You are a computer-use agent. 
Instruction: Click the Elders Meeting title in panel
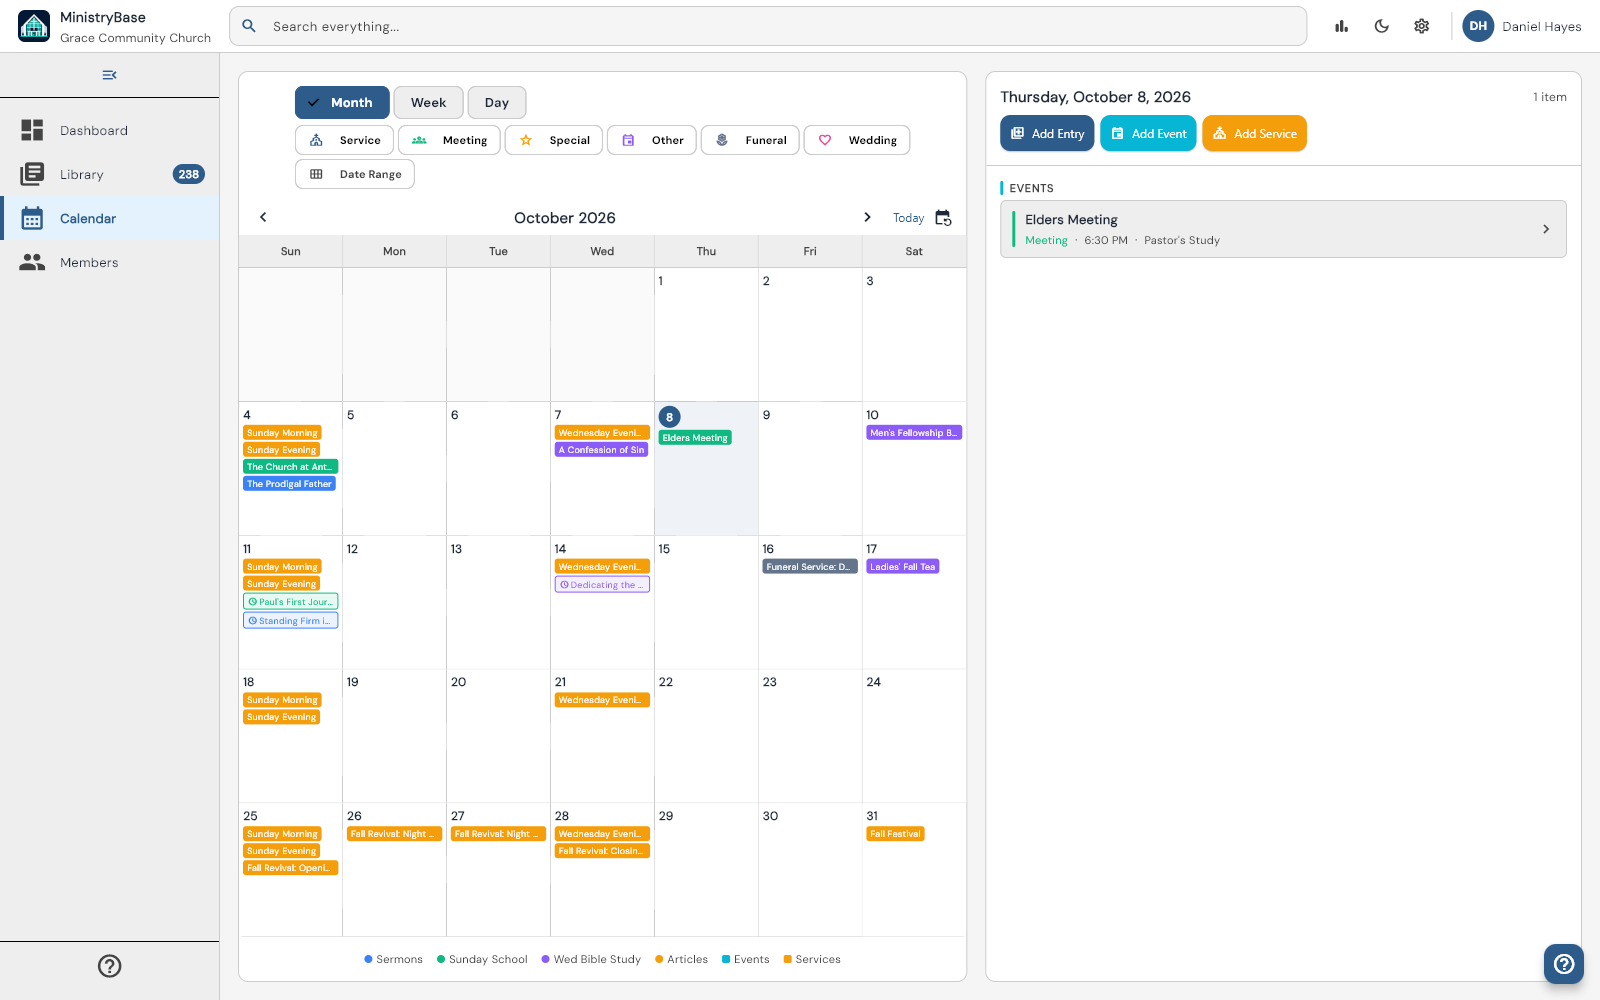point(1071,220)
